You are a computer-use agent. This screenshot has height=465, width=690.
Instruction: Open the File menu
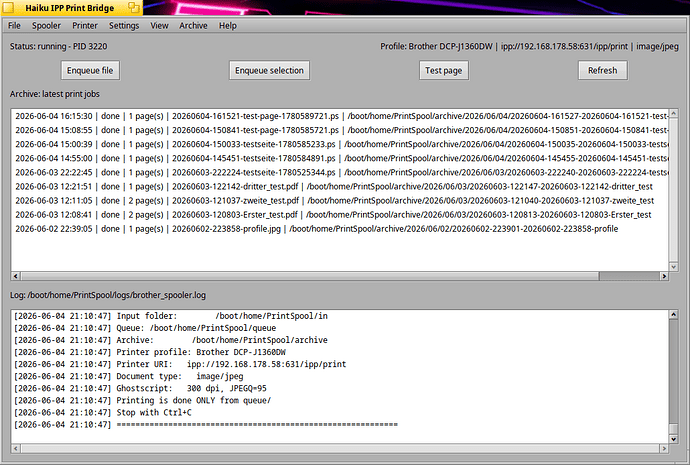click(x=14, y=26)
